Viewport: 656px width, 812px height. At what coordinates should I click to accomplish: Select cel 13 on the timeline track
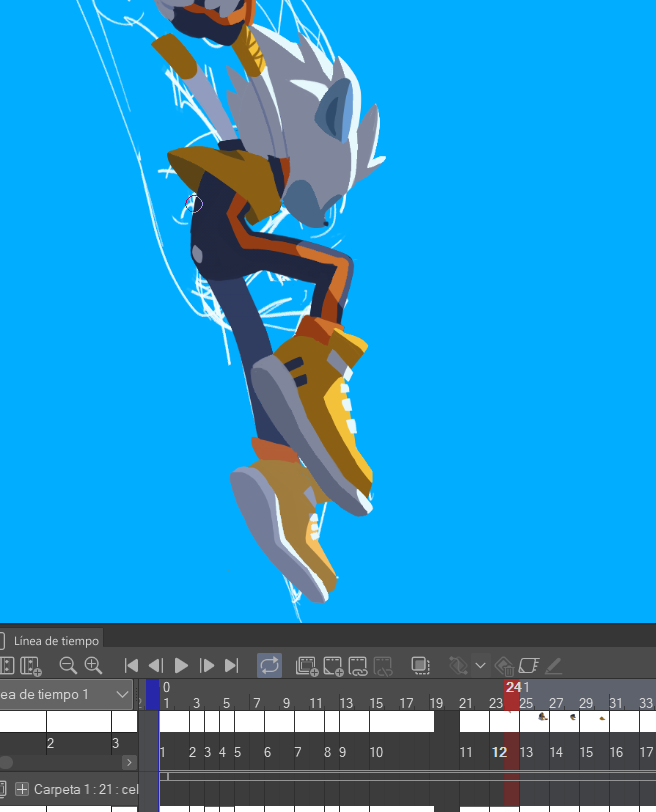click(526, 752)
